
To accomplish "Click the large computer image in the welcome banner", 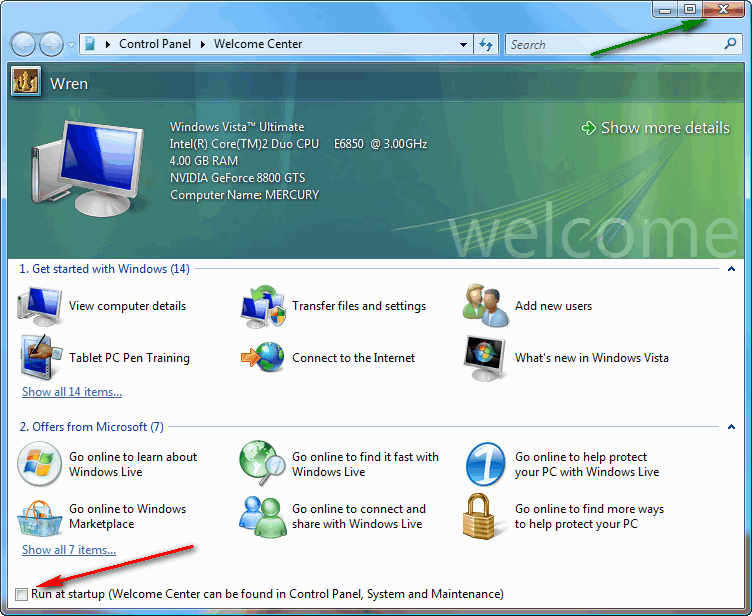I will pos(88,168).
